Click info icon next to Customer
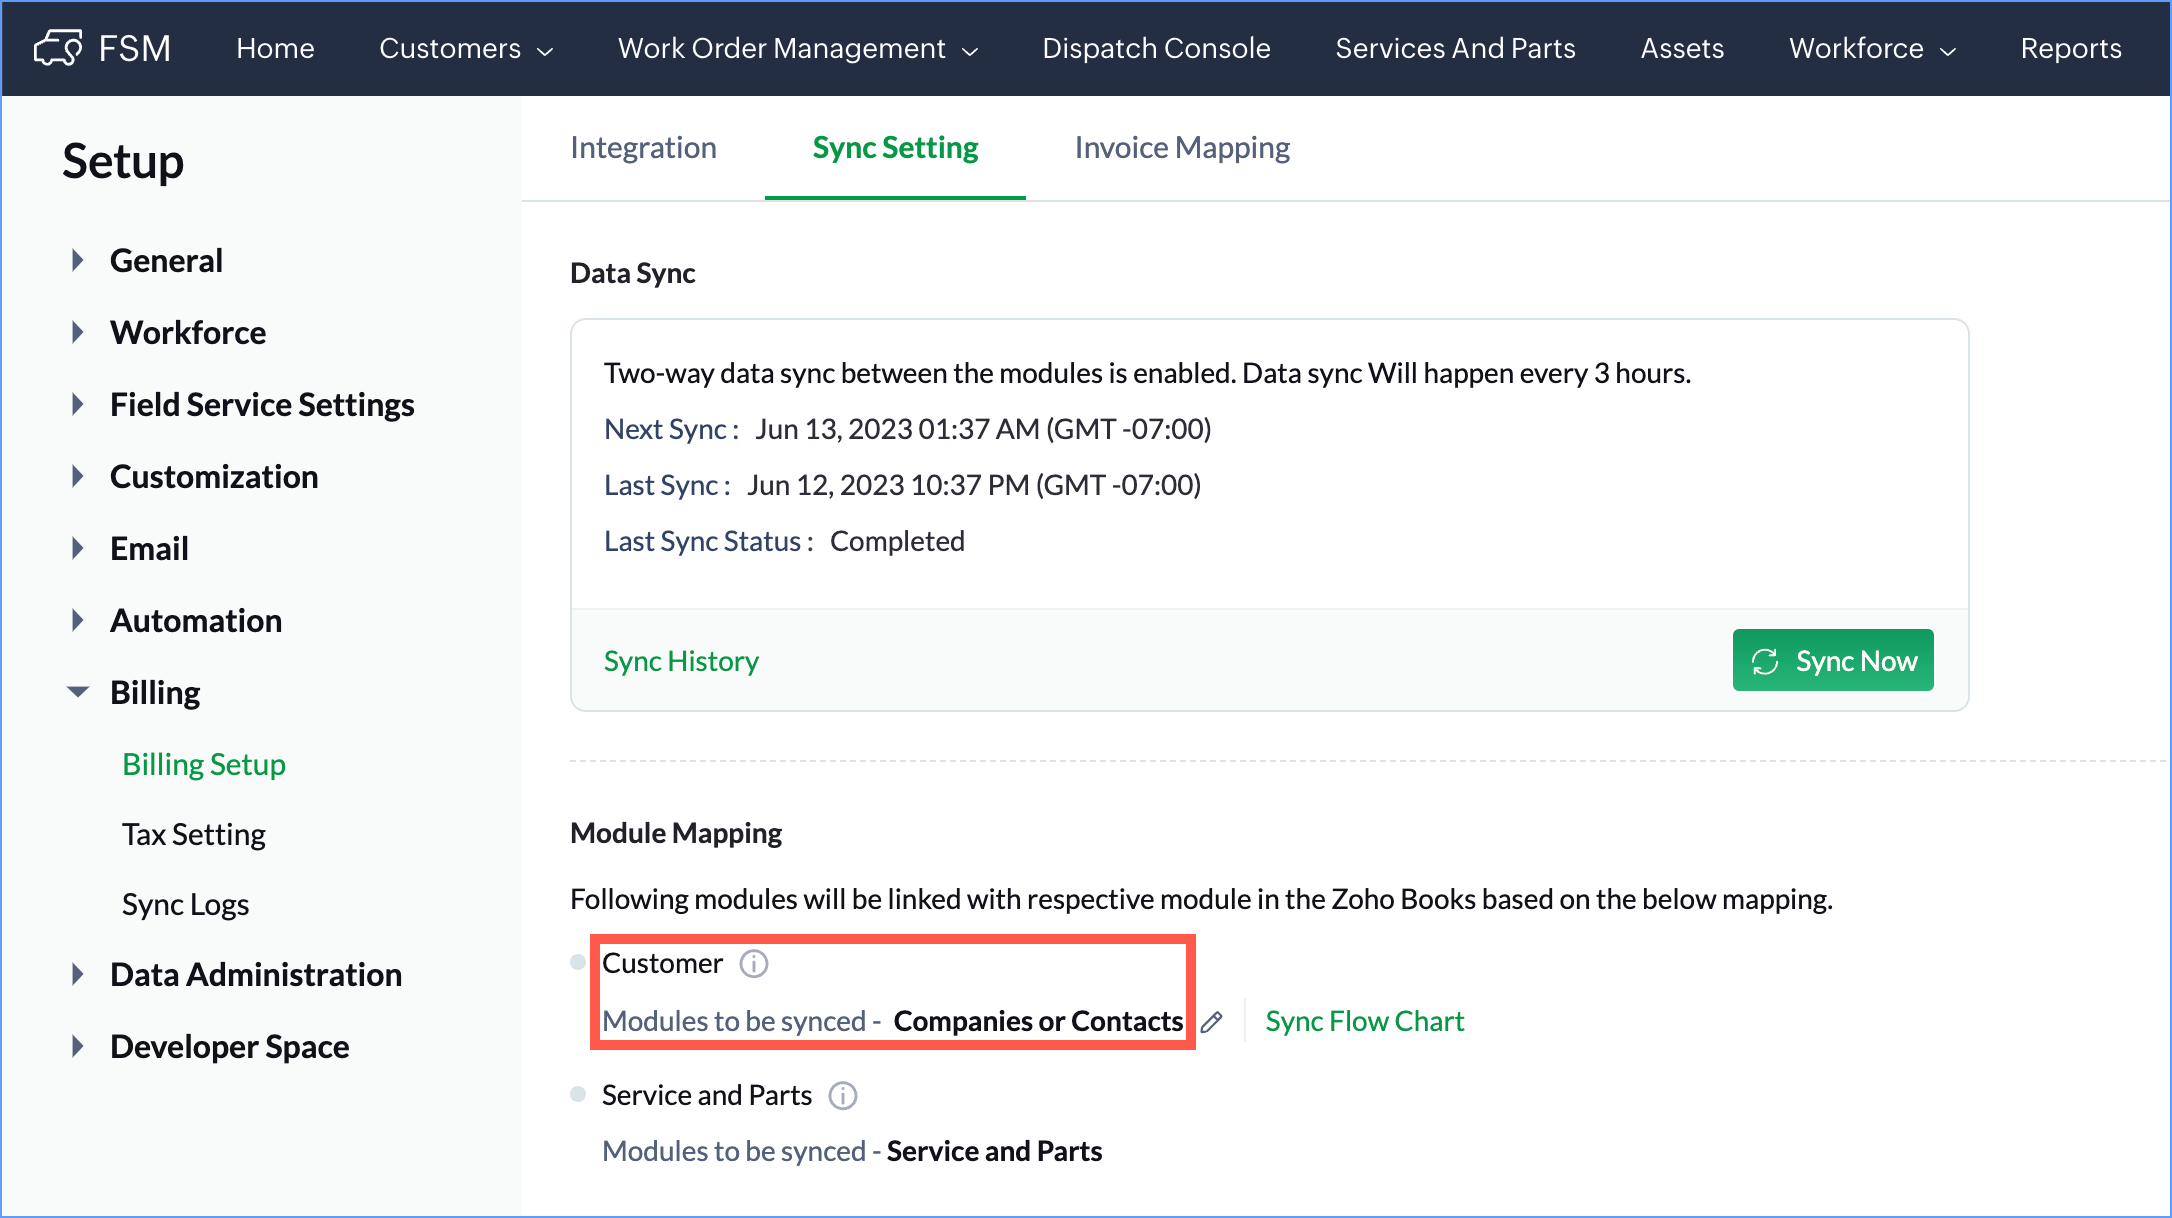The width and height of the screenshot is (2172, 1218). [753, 964]
